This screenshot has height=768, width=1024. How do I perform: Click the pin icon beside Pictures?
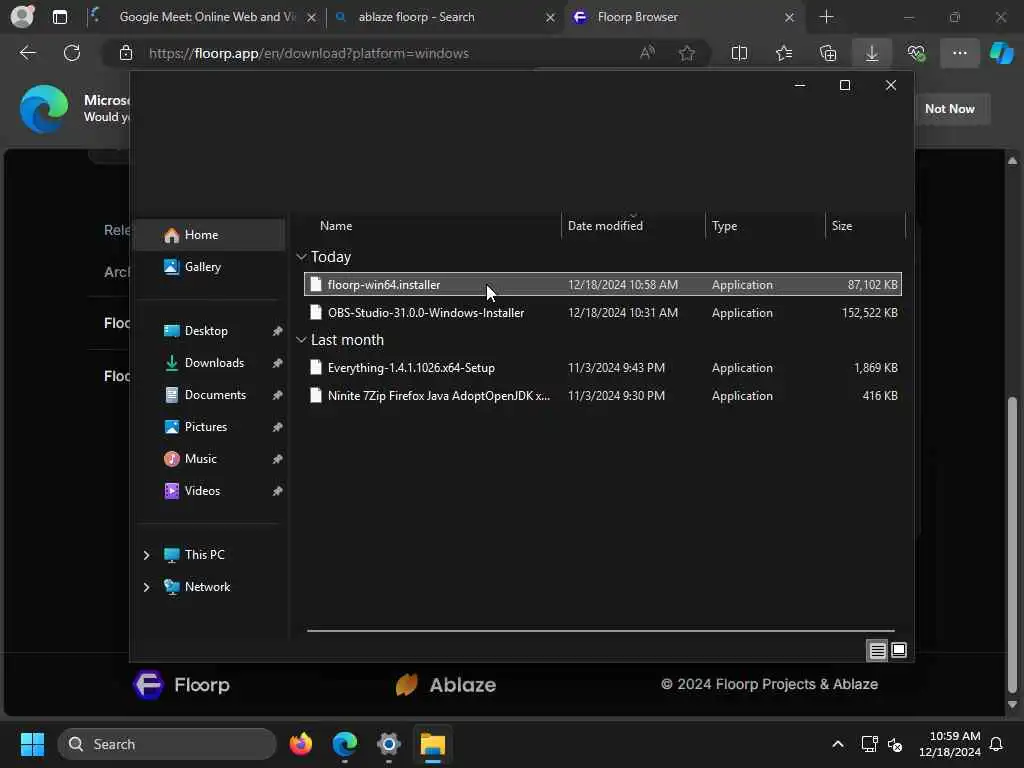[x=278, y=427]
